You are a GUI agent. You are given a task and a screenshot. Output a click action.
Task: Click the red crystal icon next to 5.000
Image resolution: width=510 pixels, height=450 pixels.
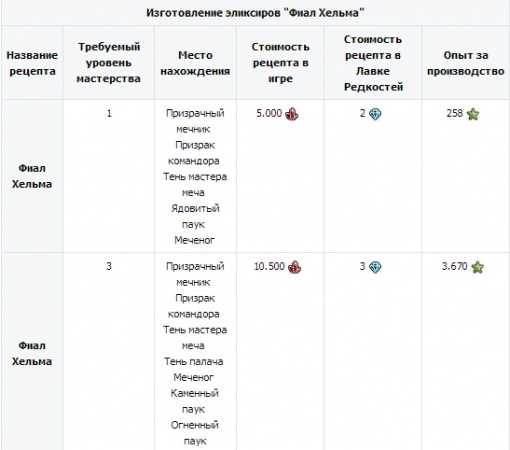[292, 114]
